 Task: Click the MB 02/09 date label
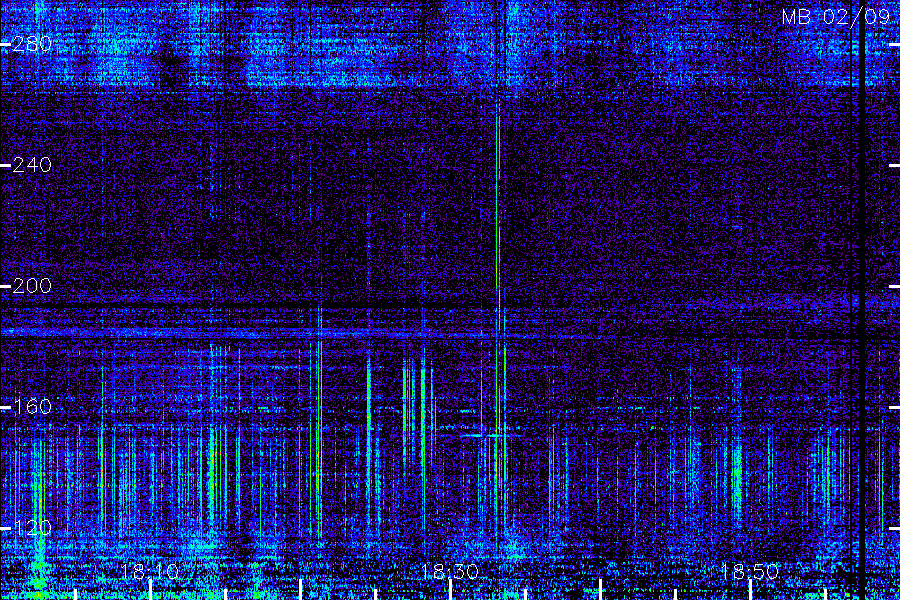(836, 17)
